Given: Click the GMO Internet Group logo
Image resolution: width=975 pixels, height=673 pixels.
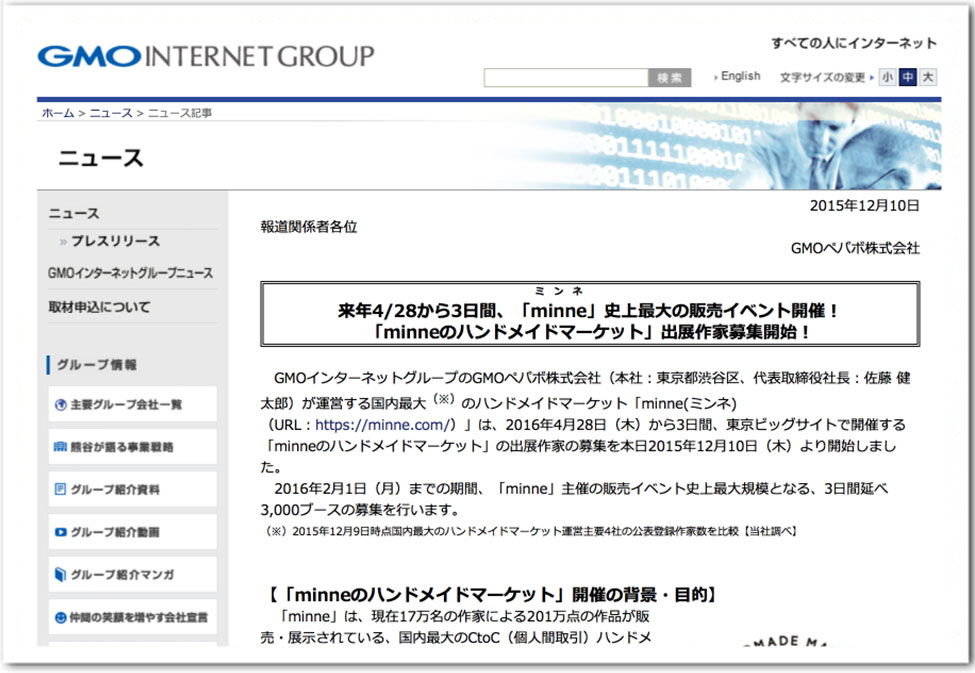Looking at the screenshot, I should [x=206, y=57].
